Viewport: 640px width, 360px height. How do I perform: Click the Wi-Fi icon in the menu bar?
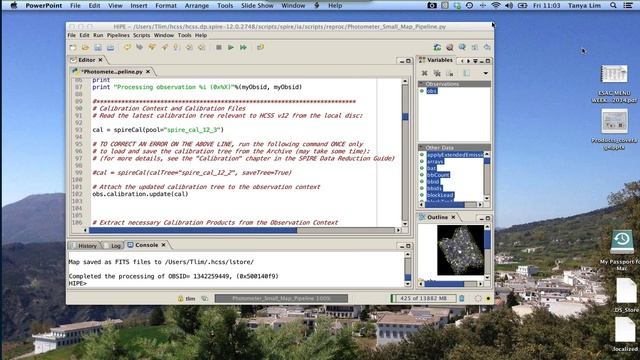click(x=496, y=6)
